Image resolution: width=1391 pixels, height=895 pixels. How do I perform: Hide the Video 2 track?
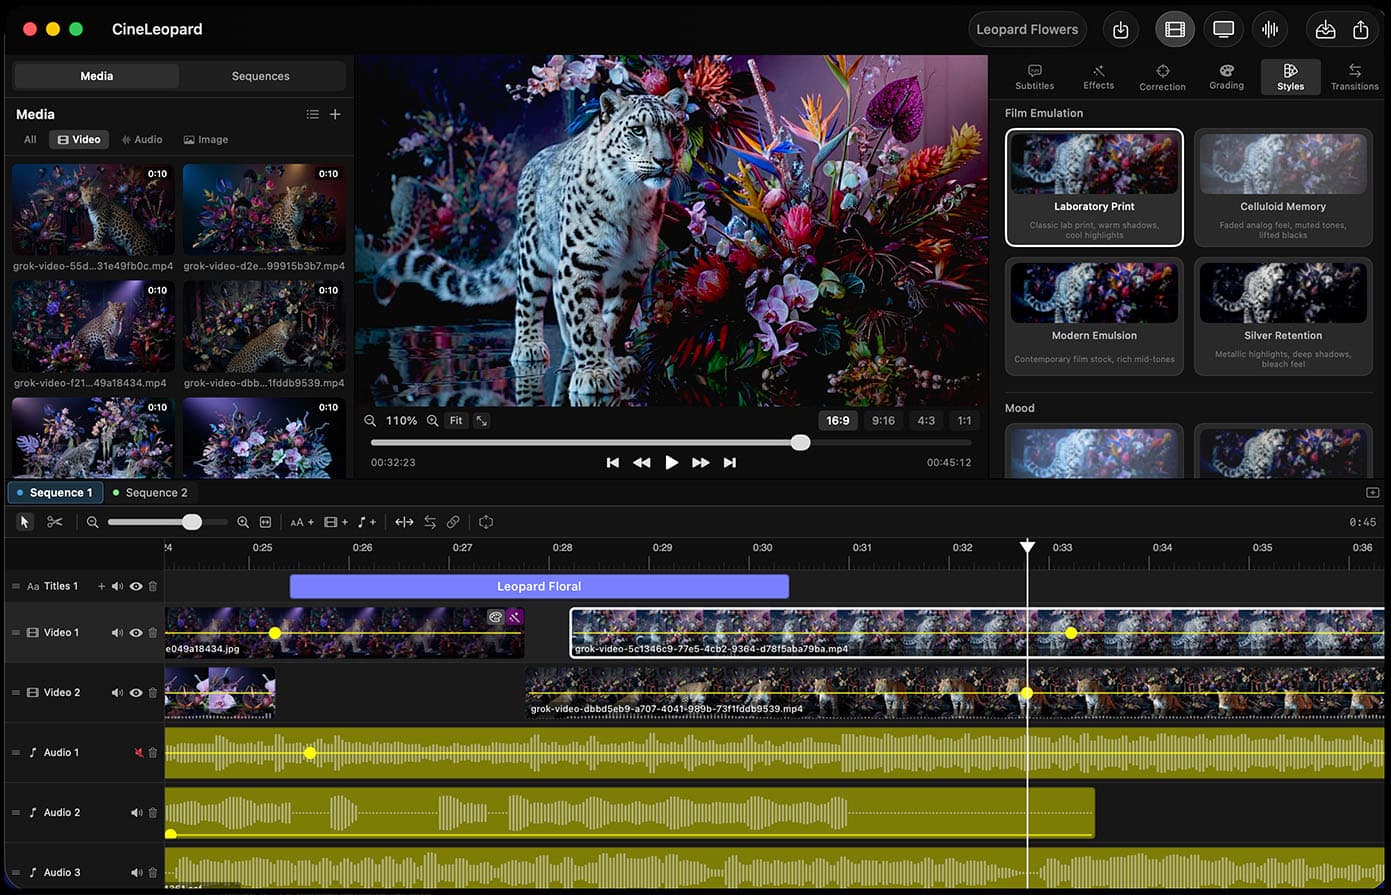pos(137,692)
